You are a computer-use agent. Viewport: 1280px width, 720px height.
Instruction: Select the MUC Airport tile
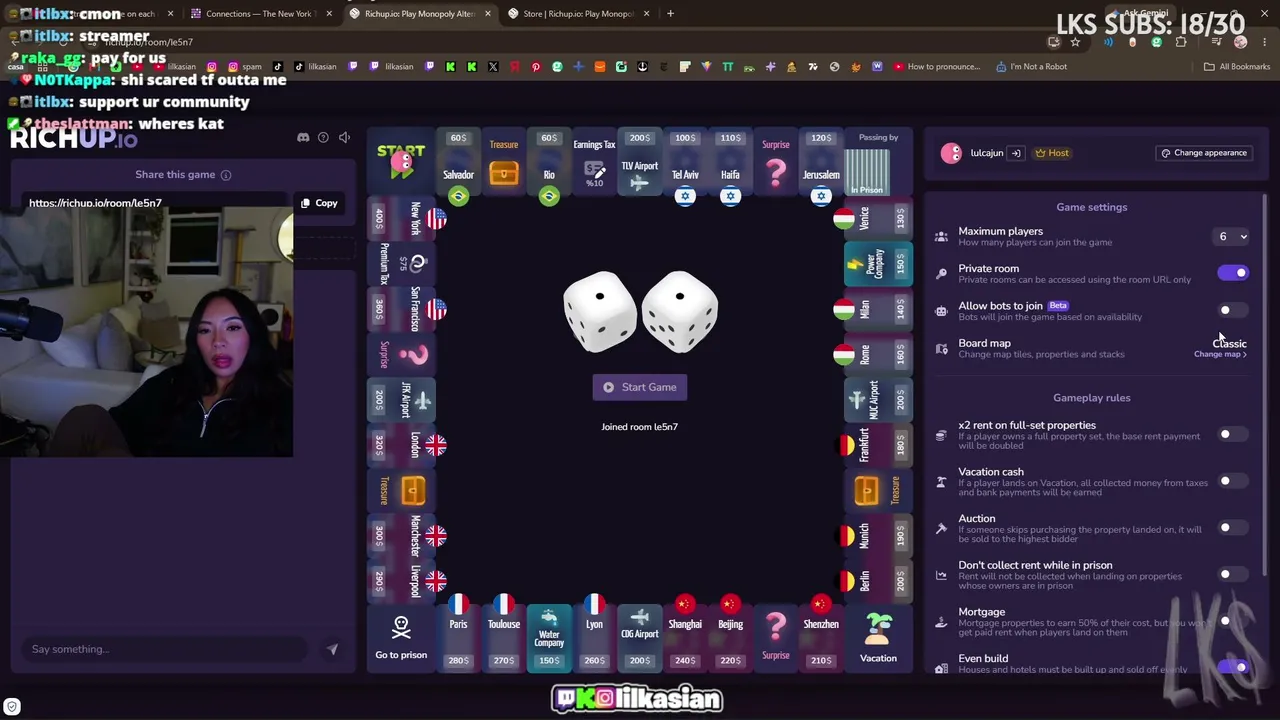tap(878, 400)
